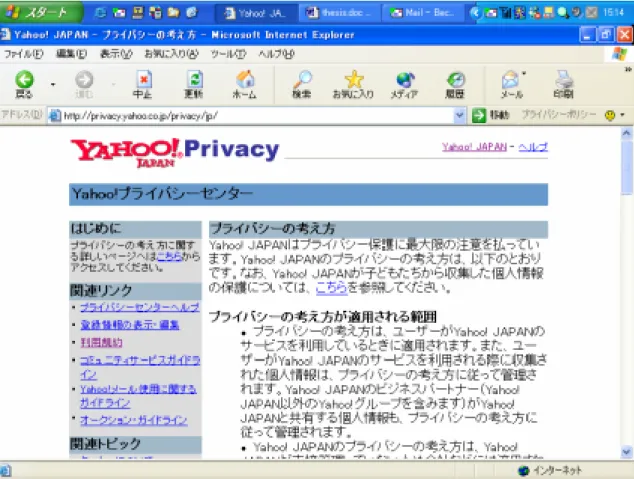Viewport: 634px width, 479px height.
Task: Open オークション・ガイドライン sidebar link
Action: coord(133,420)
